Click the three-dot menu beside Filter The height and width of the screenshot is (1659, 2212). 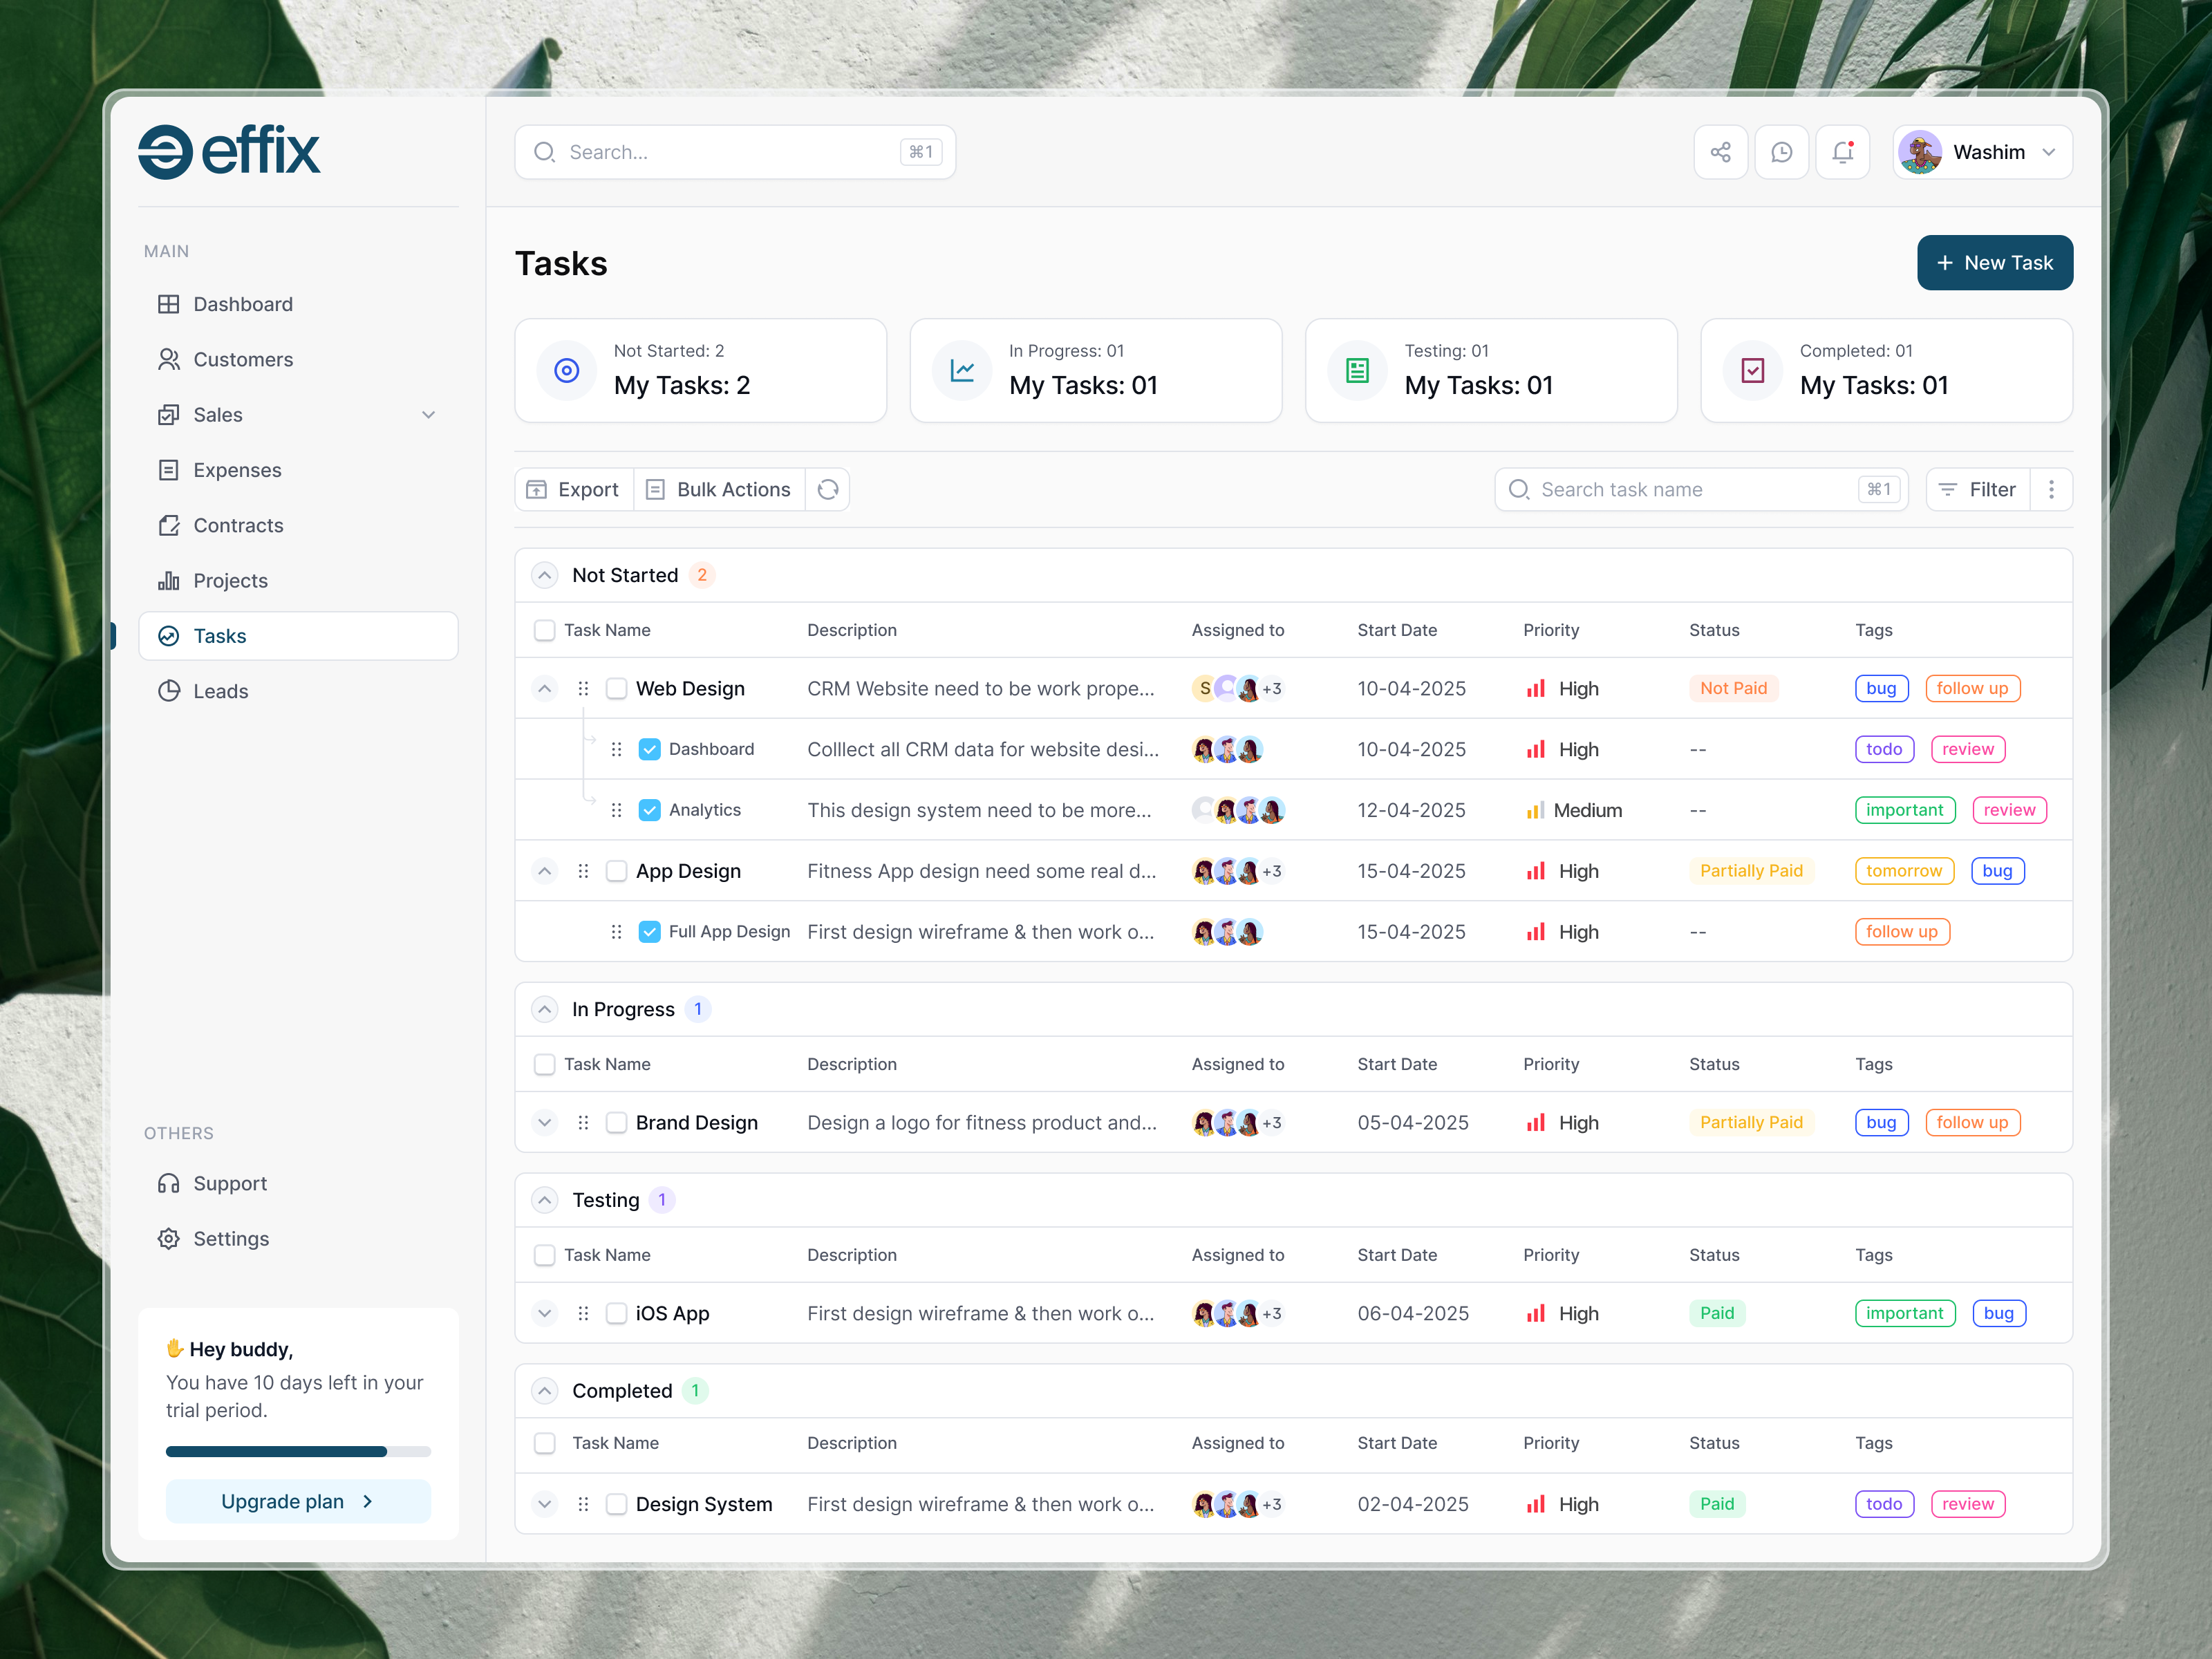(2052, 489)
